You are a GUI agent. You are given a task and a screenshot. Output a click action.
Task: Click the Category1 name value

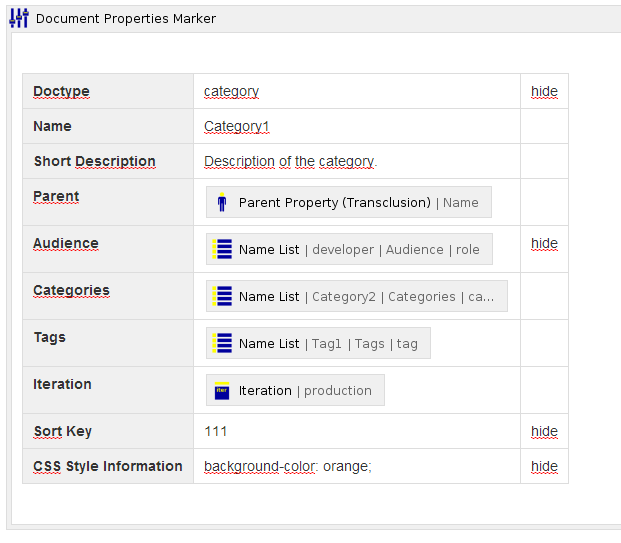pos(237,126)
